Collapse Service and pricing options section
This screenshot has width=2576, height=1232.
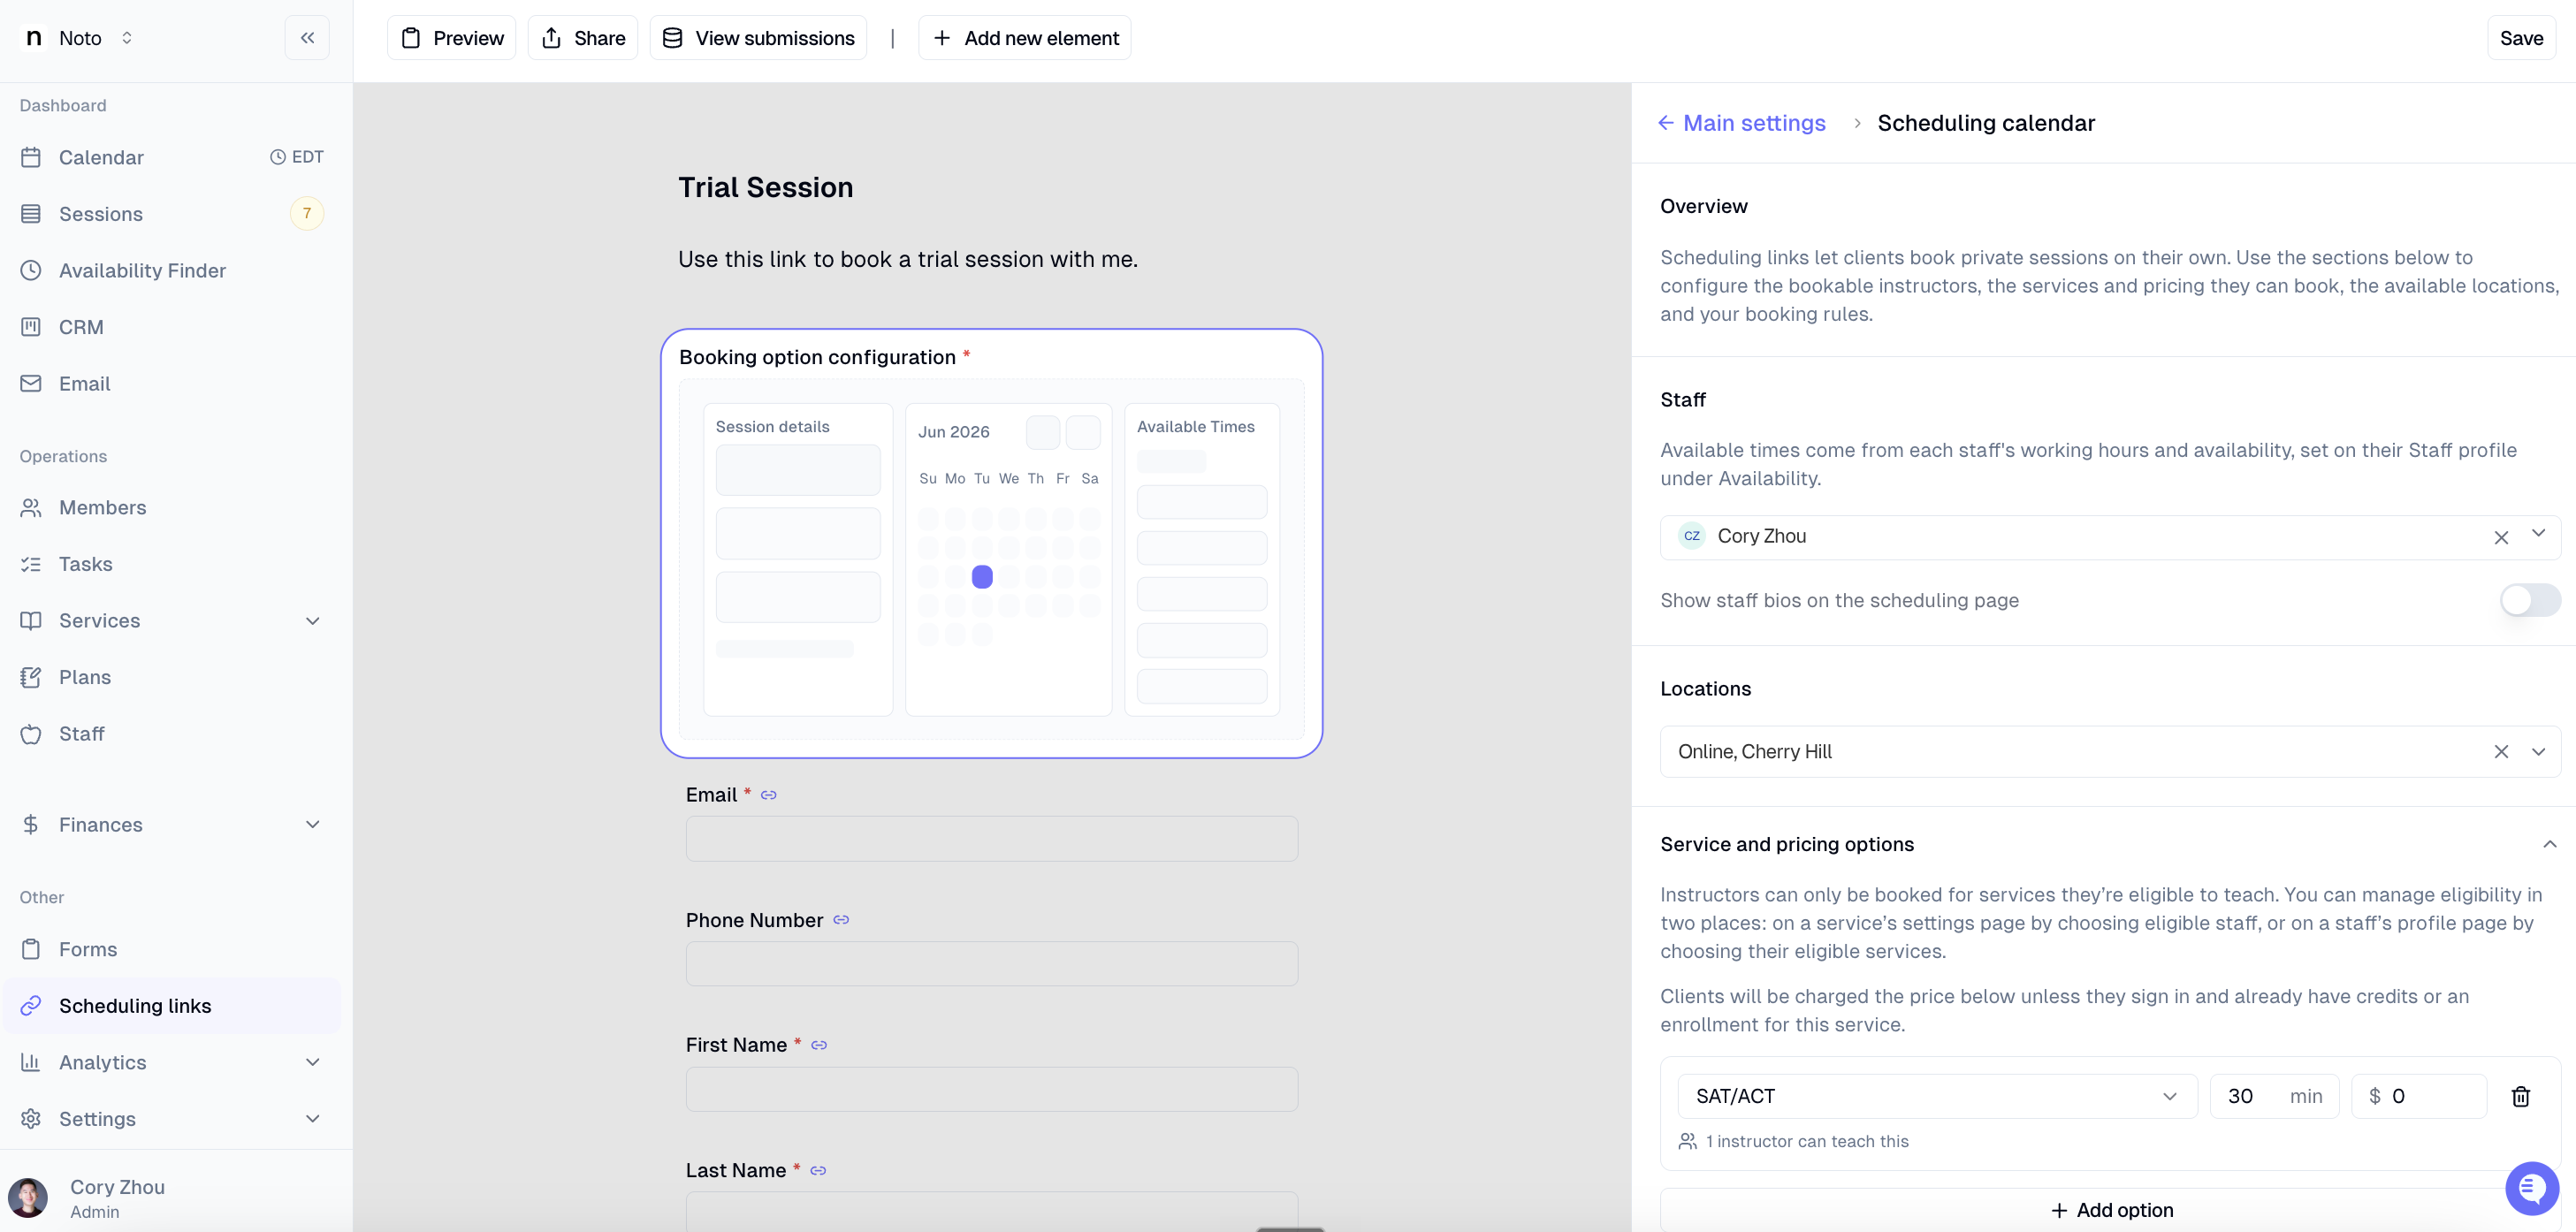(2549, 844)
